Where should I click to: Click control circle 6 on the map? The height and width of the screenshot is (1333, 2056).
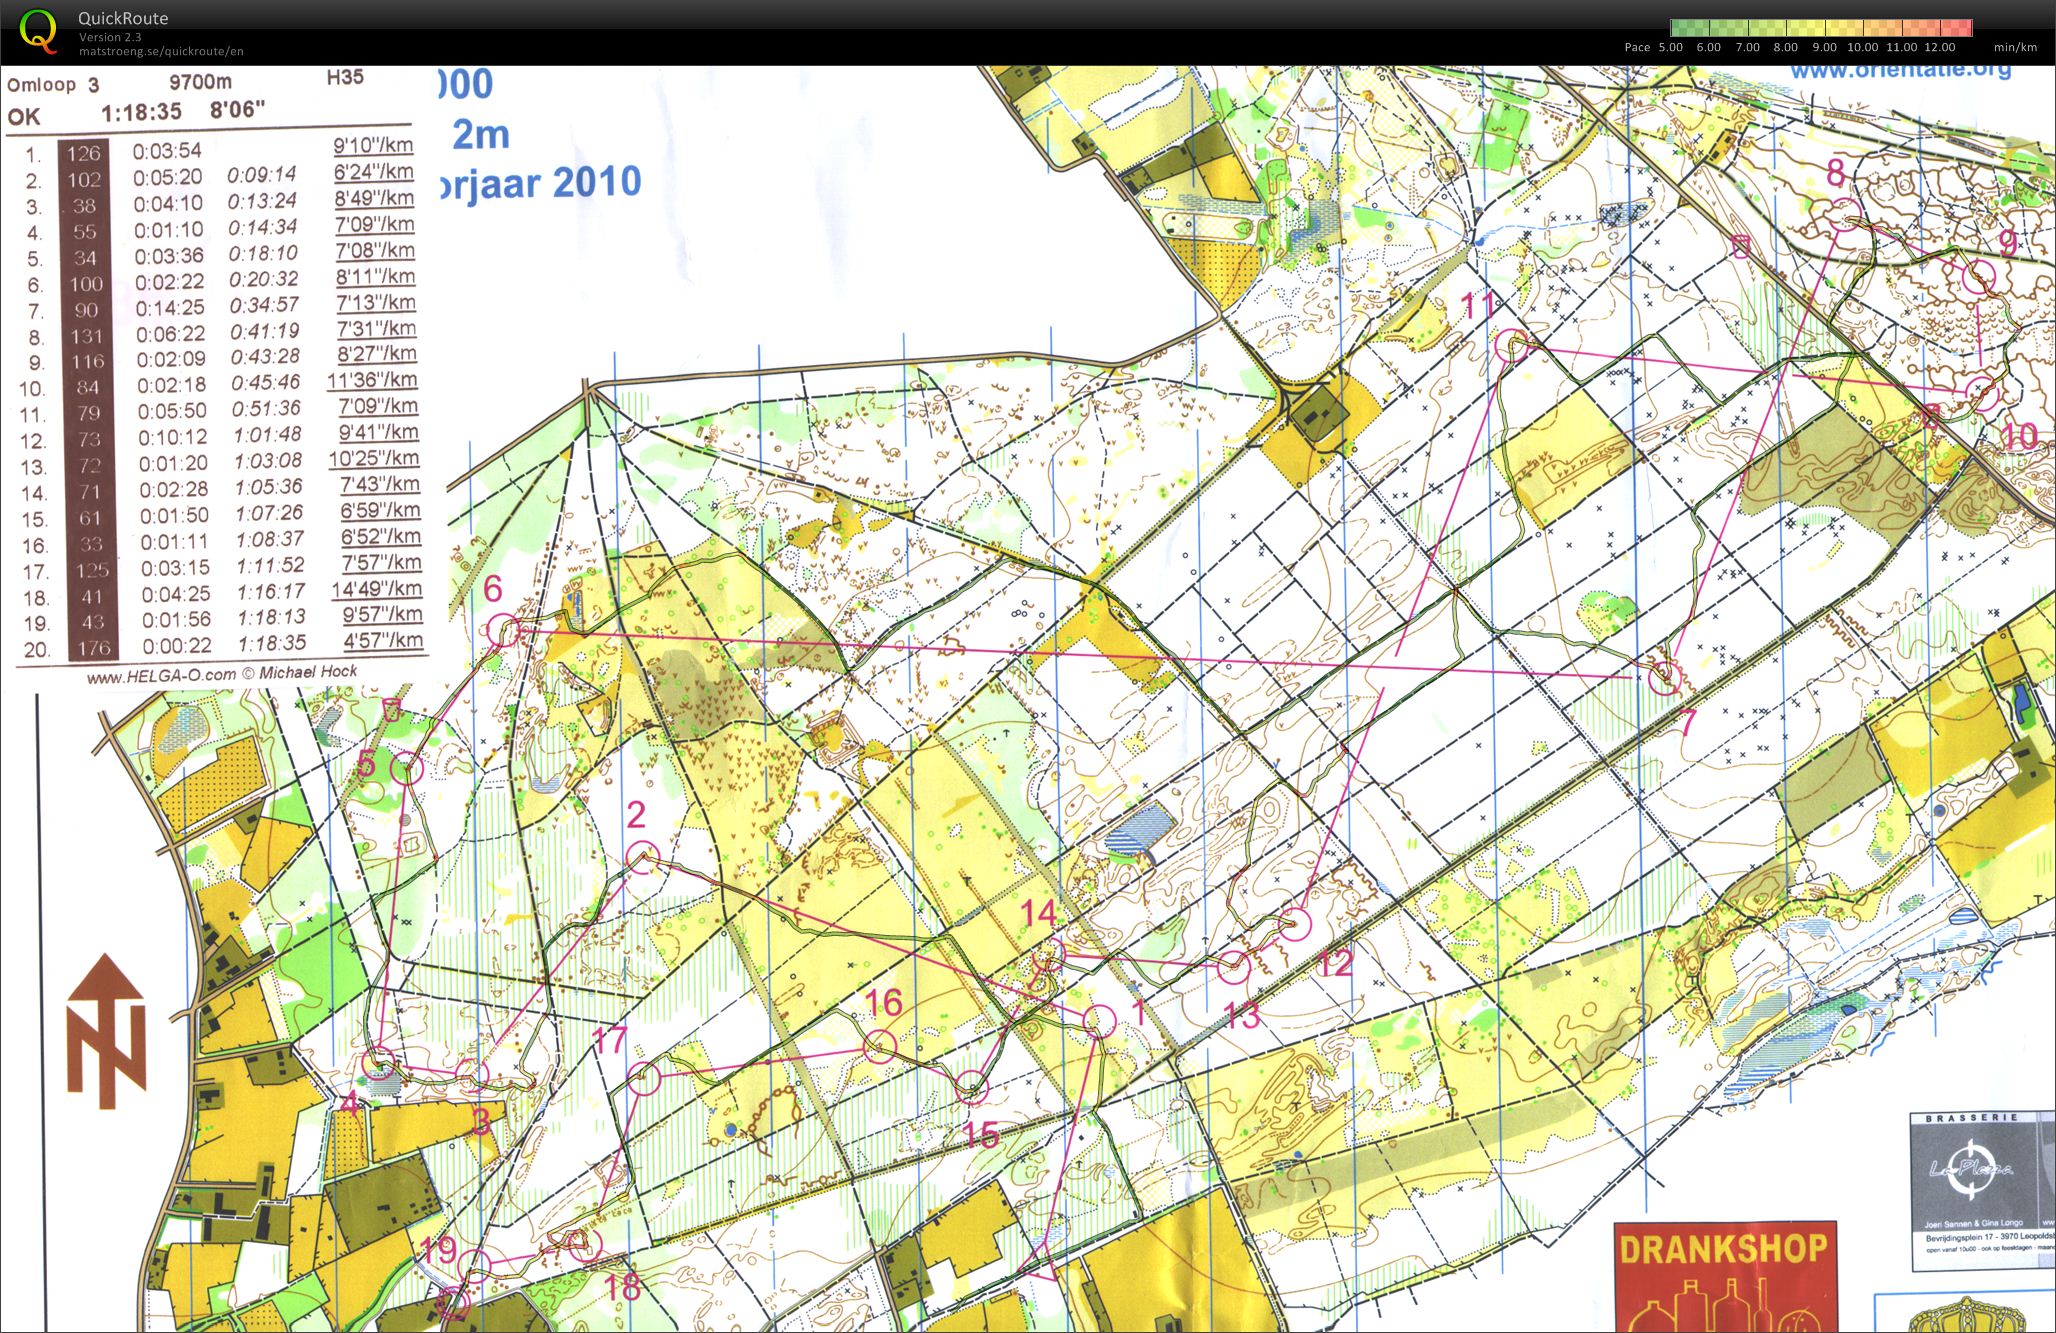click(503, 631)
